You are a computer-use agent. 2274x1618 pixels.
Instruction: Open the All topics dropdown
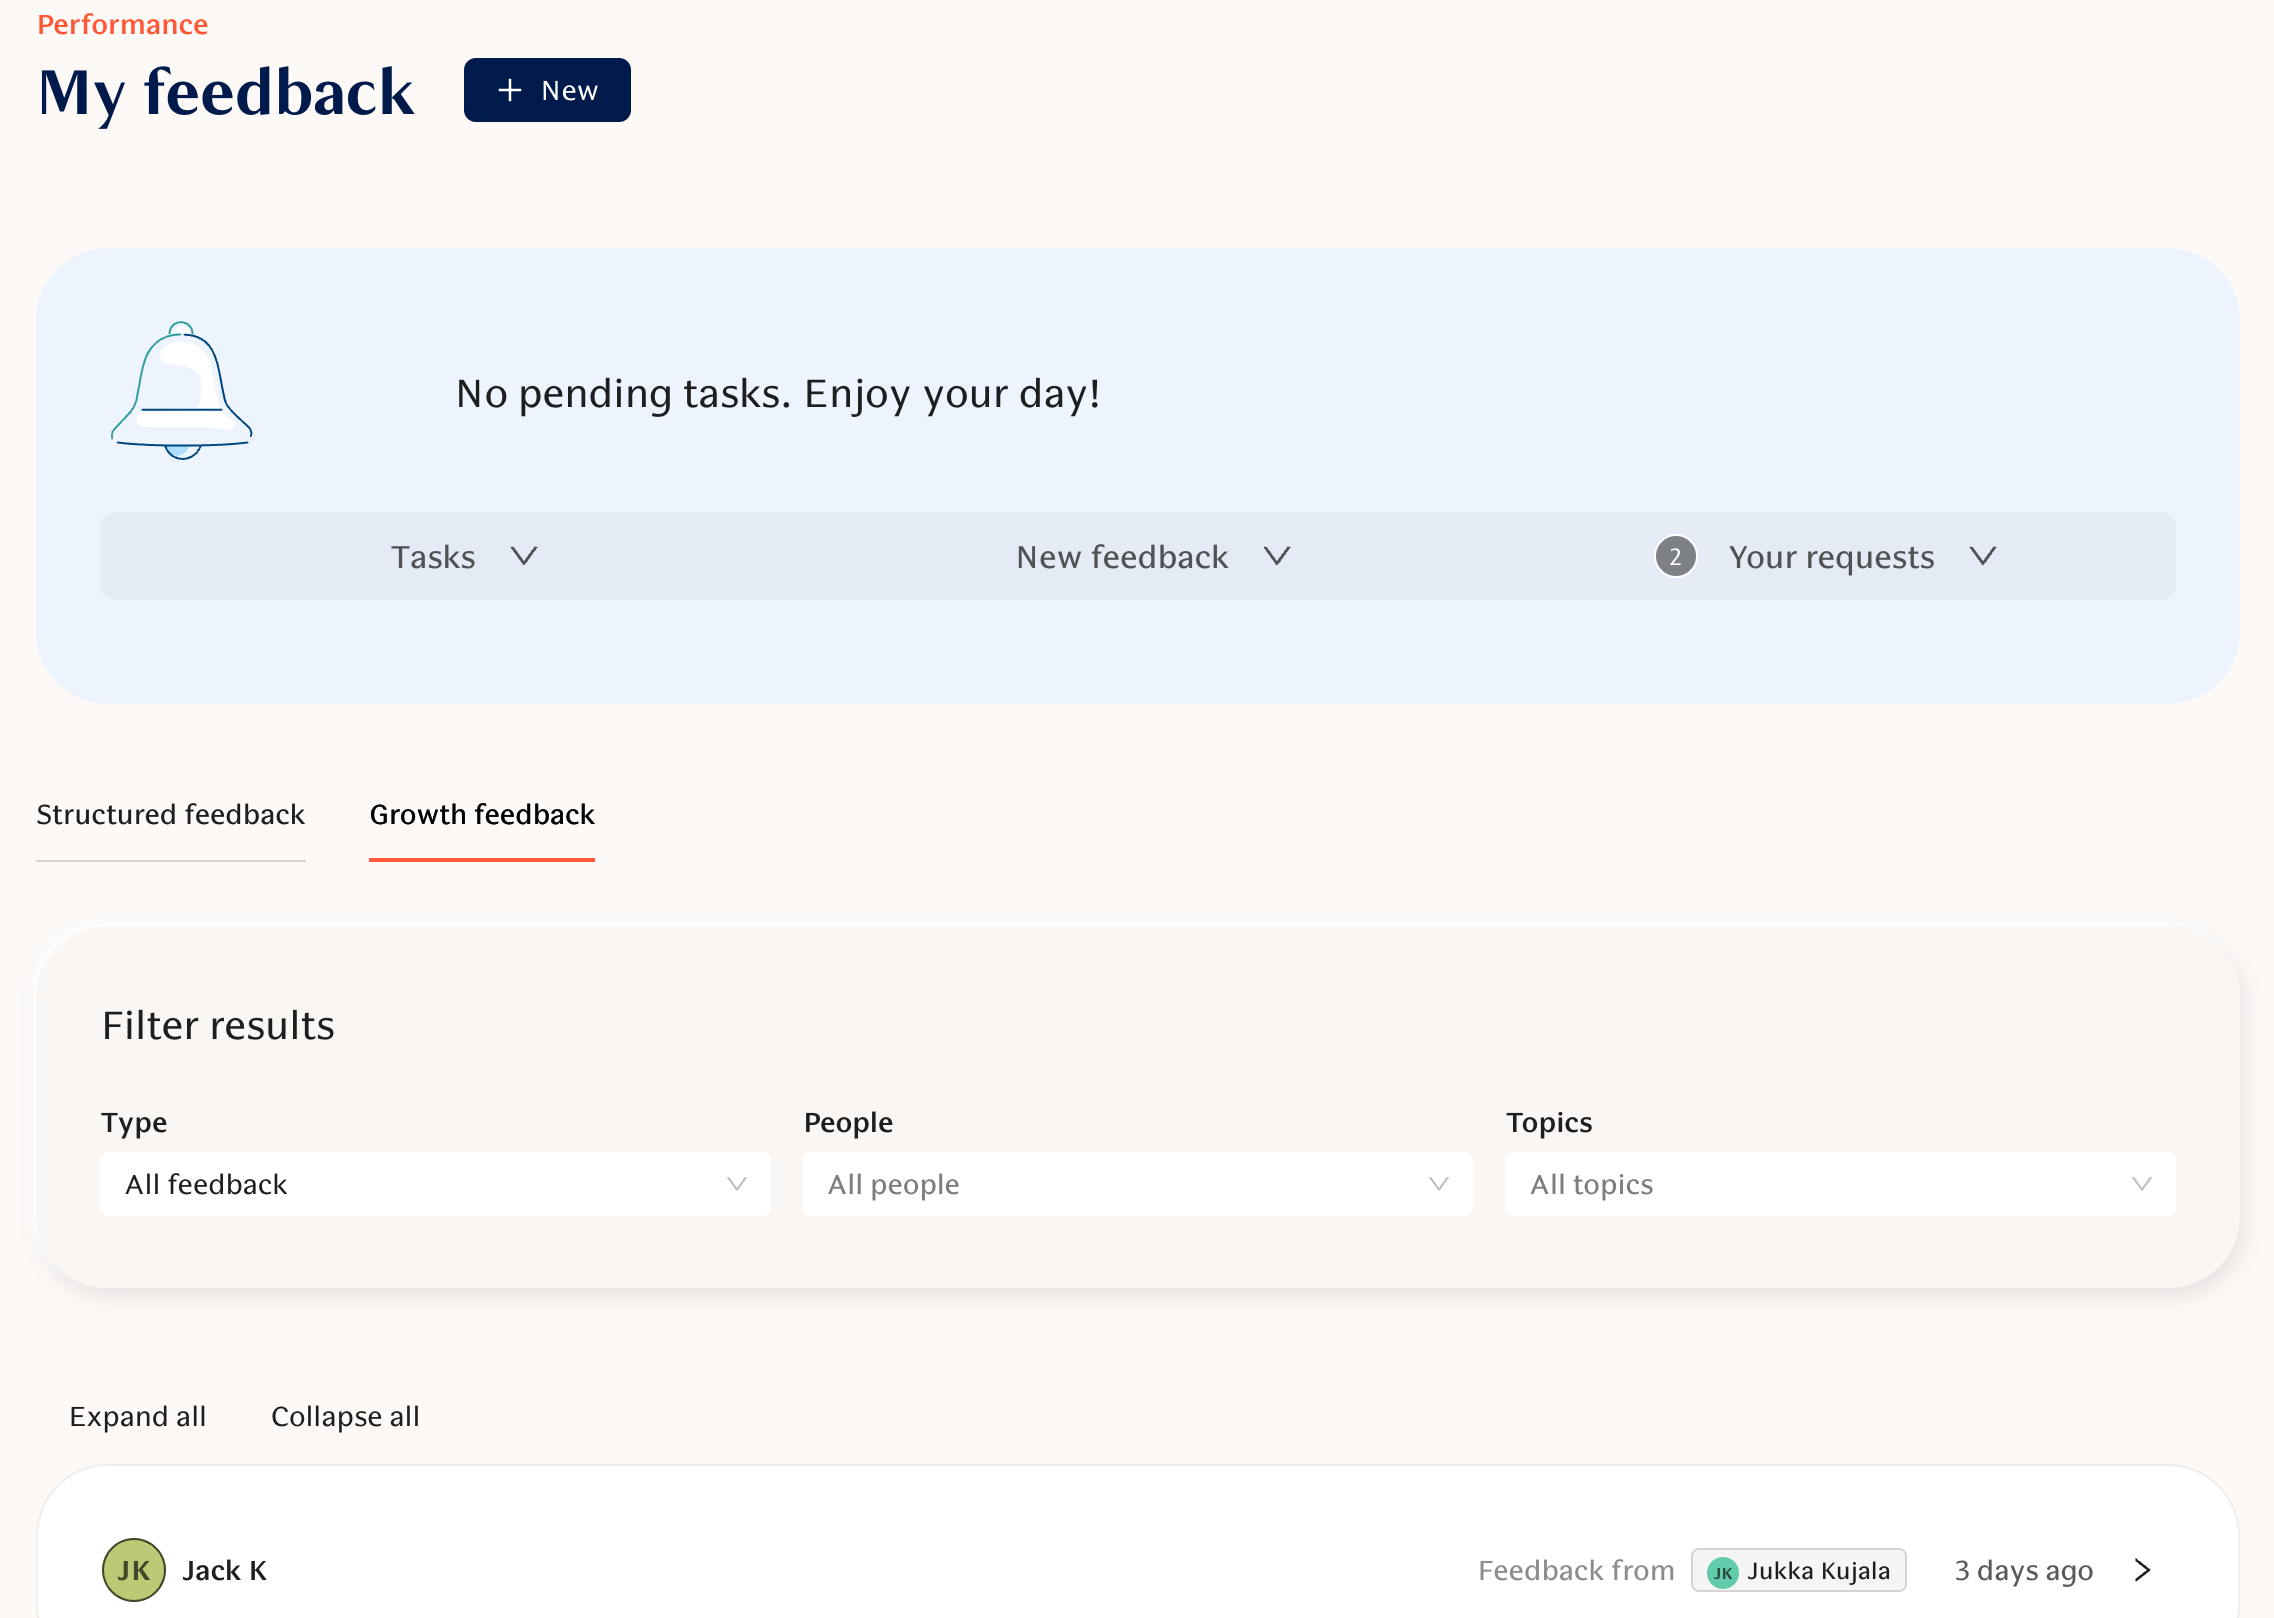point(1839,1184)
